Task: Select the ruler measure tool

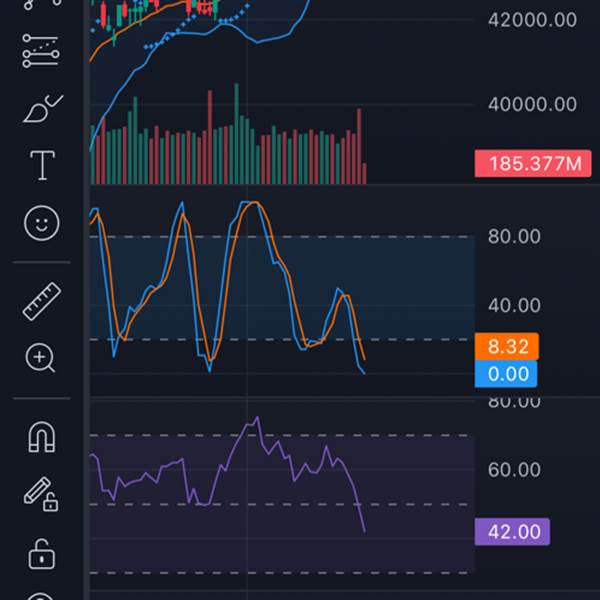Action: pyautogui.click(x=42, y=301)
